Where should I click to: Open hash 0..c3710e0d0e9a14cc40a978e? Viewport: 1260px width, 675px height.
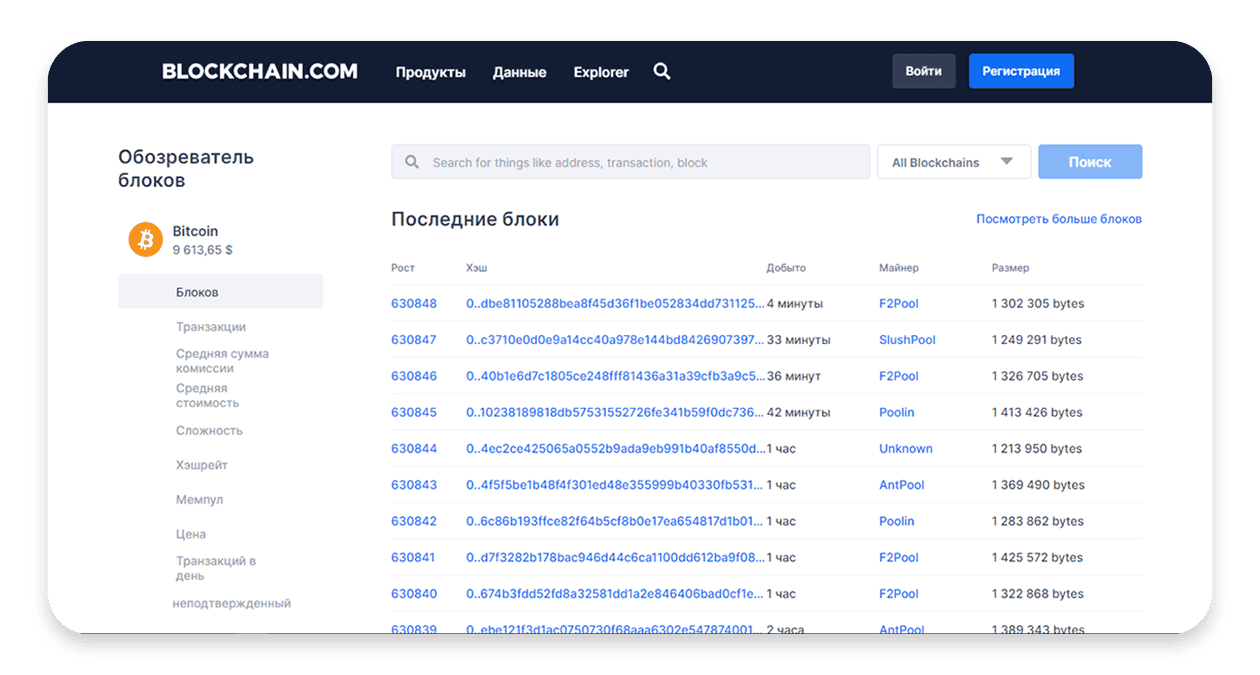click(615, 340)
